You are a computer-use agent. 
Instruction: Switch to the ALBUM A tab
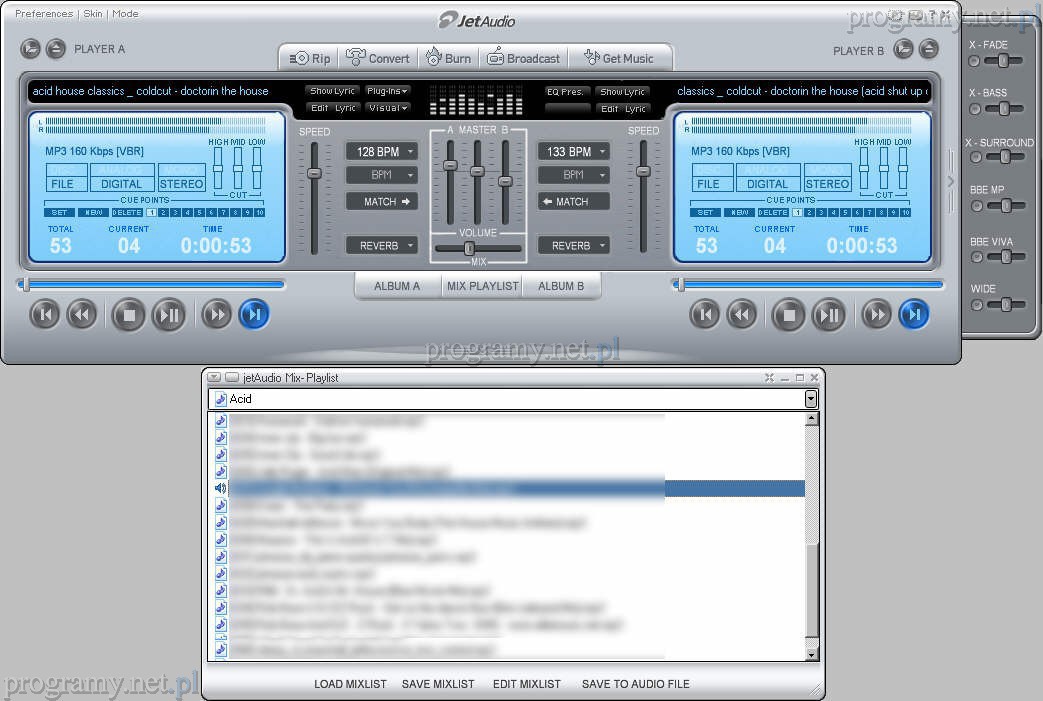coord(397,286)
